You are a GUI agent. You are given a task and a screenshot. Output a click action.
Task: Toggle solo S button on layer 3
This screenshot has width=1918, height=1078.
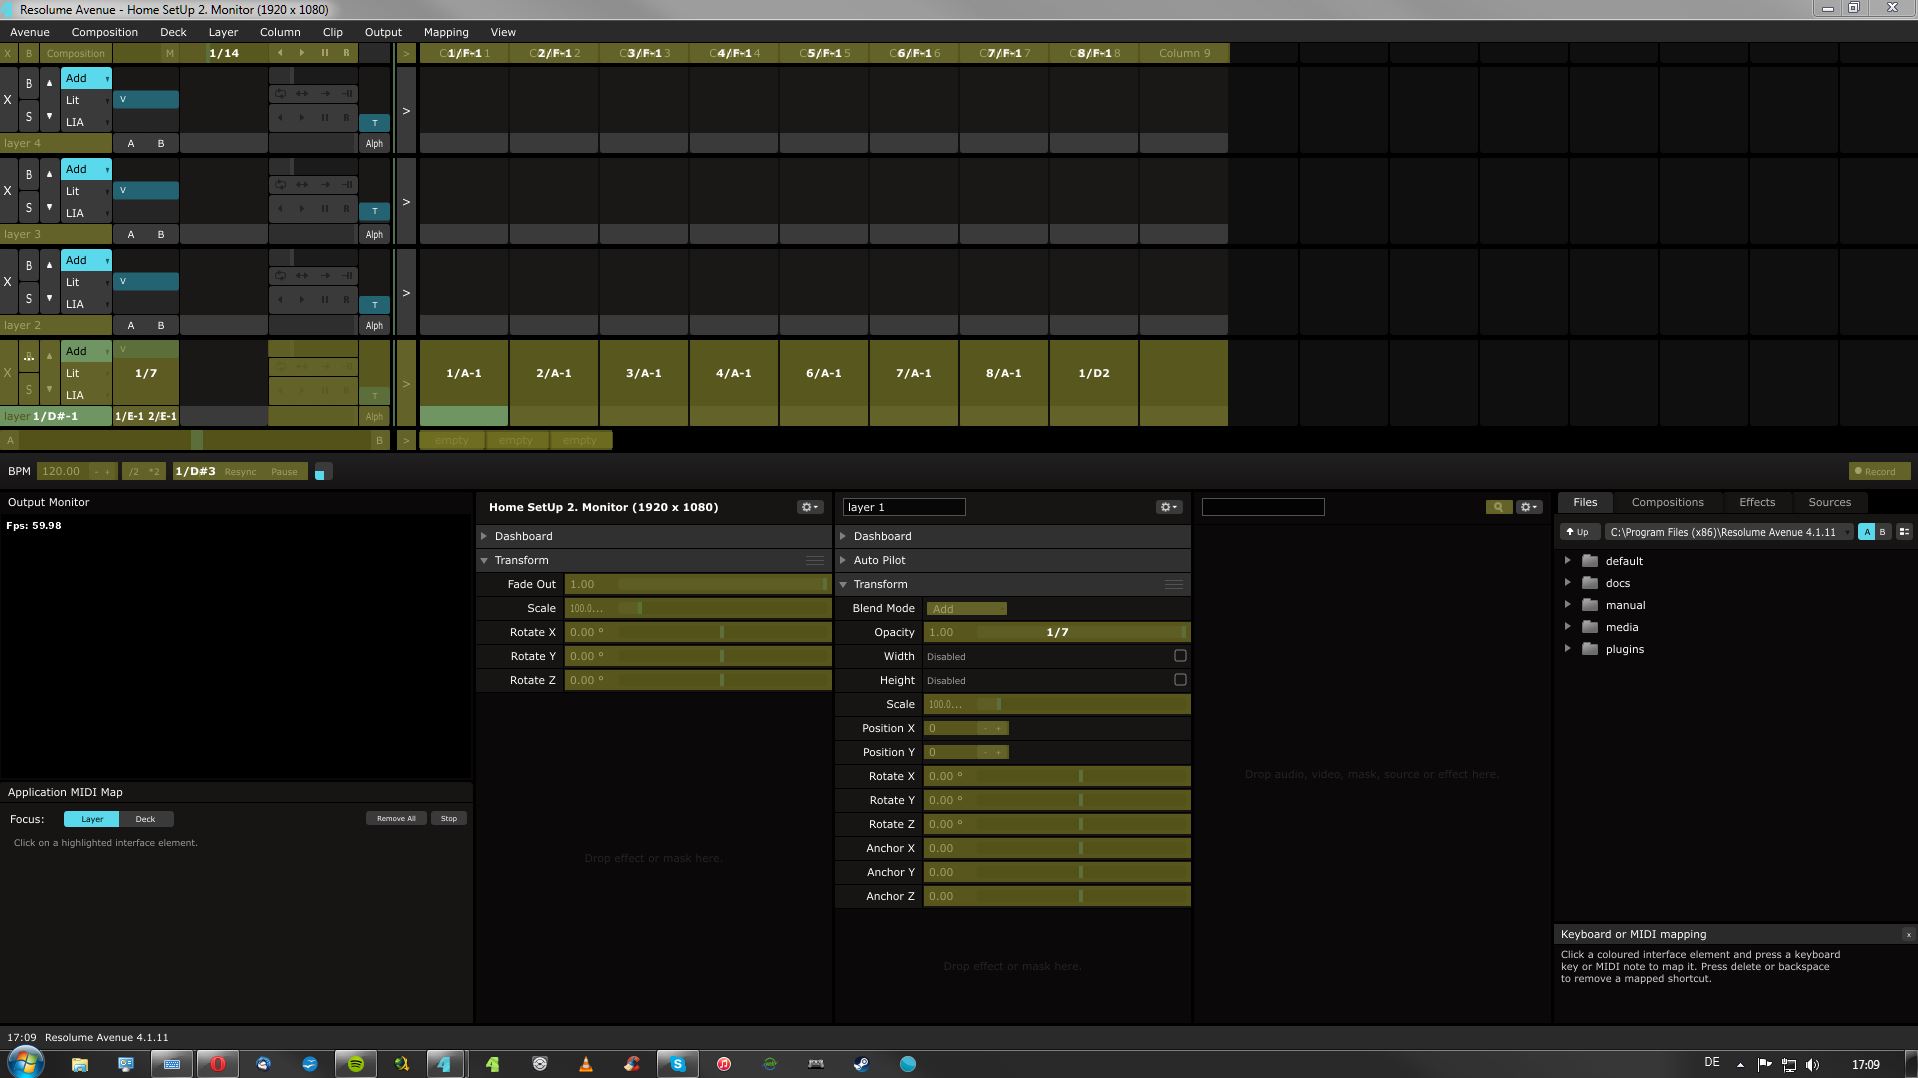click(x=28, y=208)
